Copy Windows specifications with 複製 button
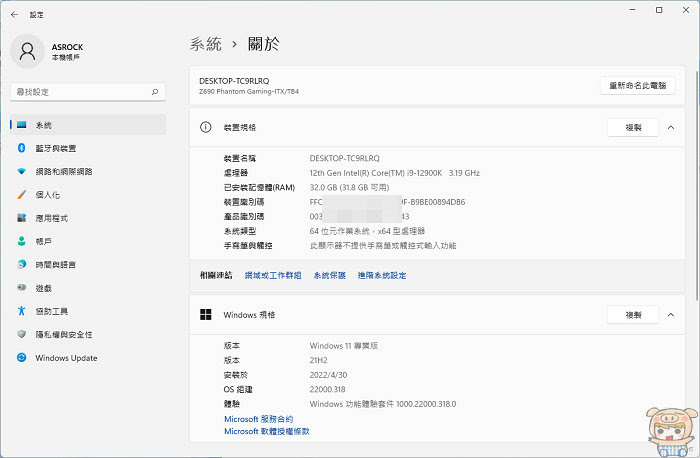 (x=633, y=315)
